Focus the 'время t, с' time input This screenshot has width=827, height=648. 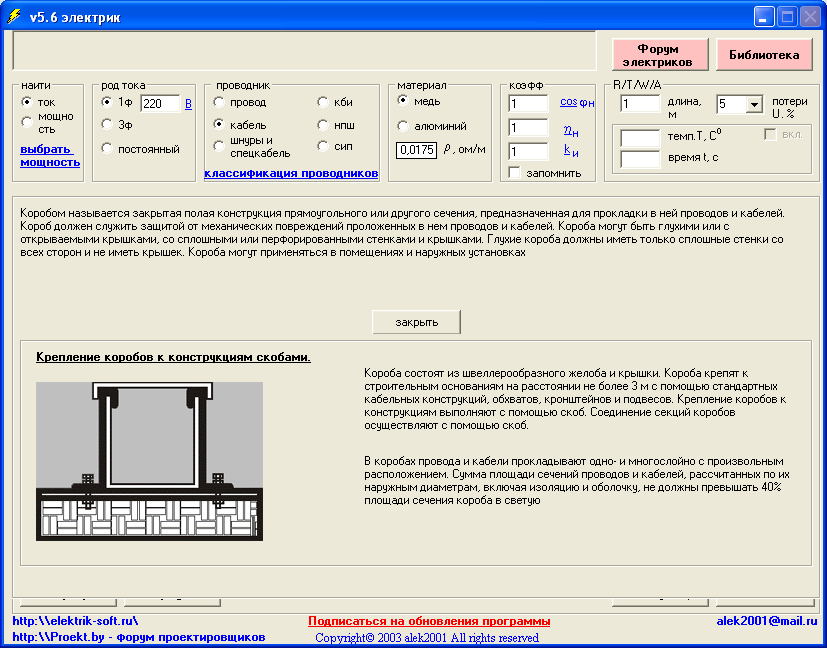click(x=640, y=159)
